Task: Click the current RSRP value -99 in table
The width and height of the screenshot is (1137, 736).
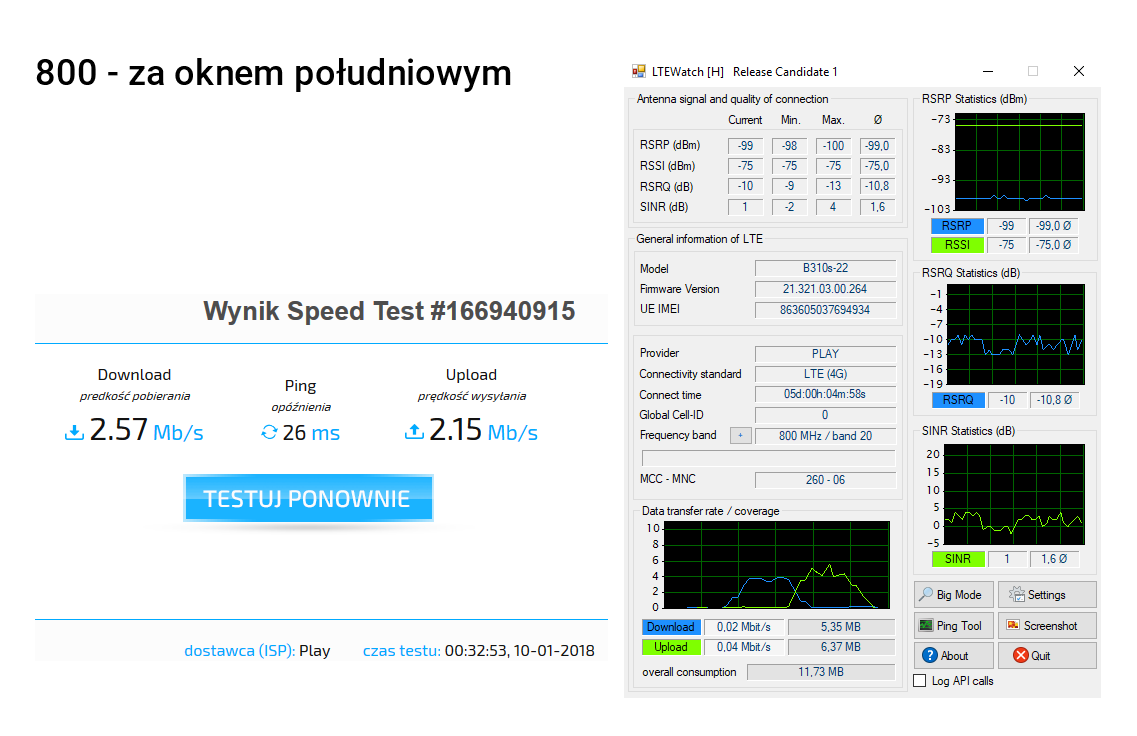Action: point(745,146)
